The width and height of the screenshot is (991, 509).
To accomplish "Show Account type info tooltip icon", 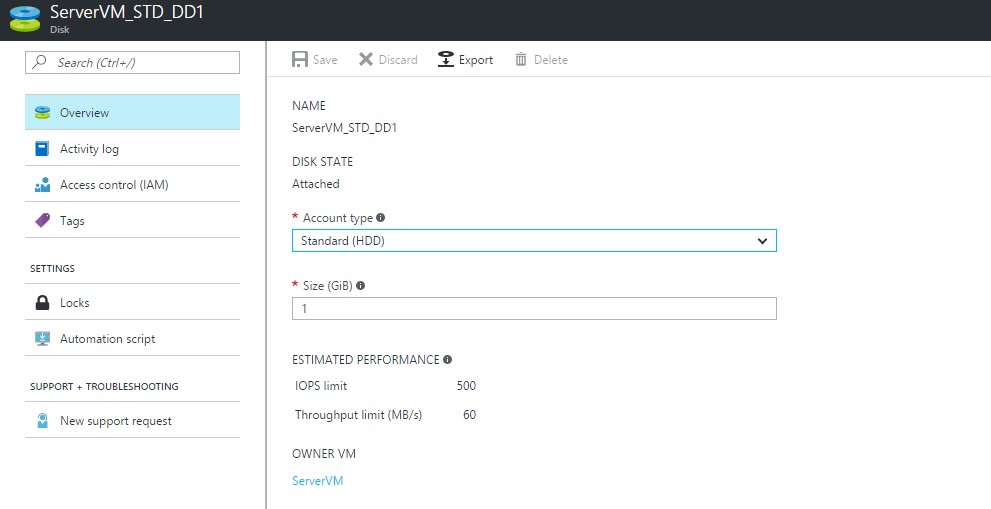I will click(x=381, y=218).
